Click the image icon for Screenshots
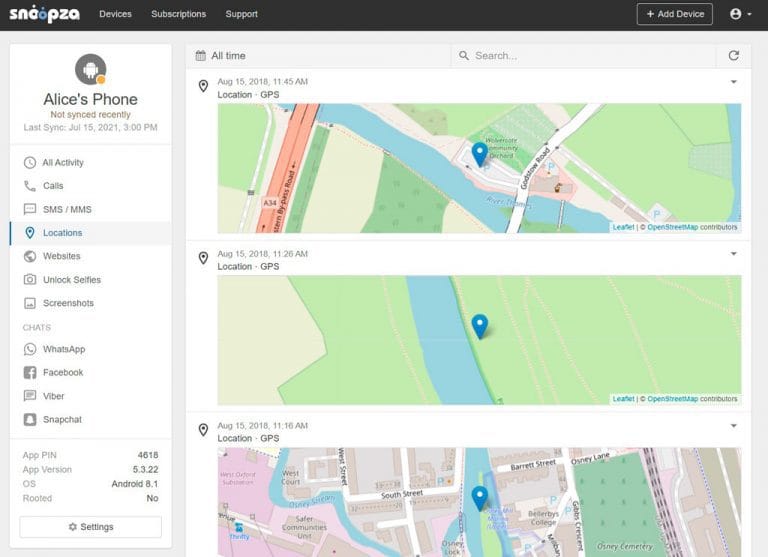Viewport: 768px width, 557px height. click(30, 303)
